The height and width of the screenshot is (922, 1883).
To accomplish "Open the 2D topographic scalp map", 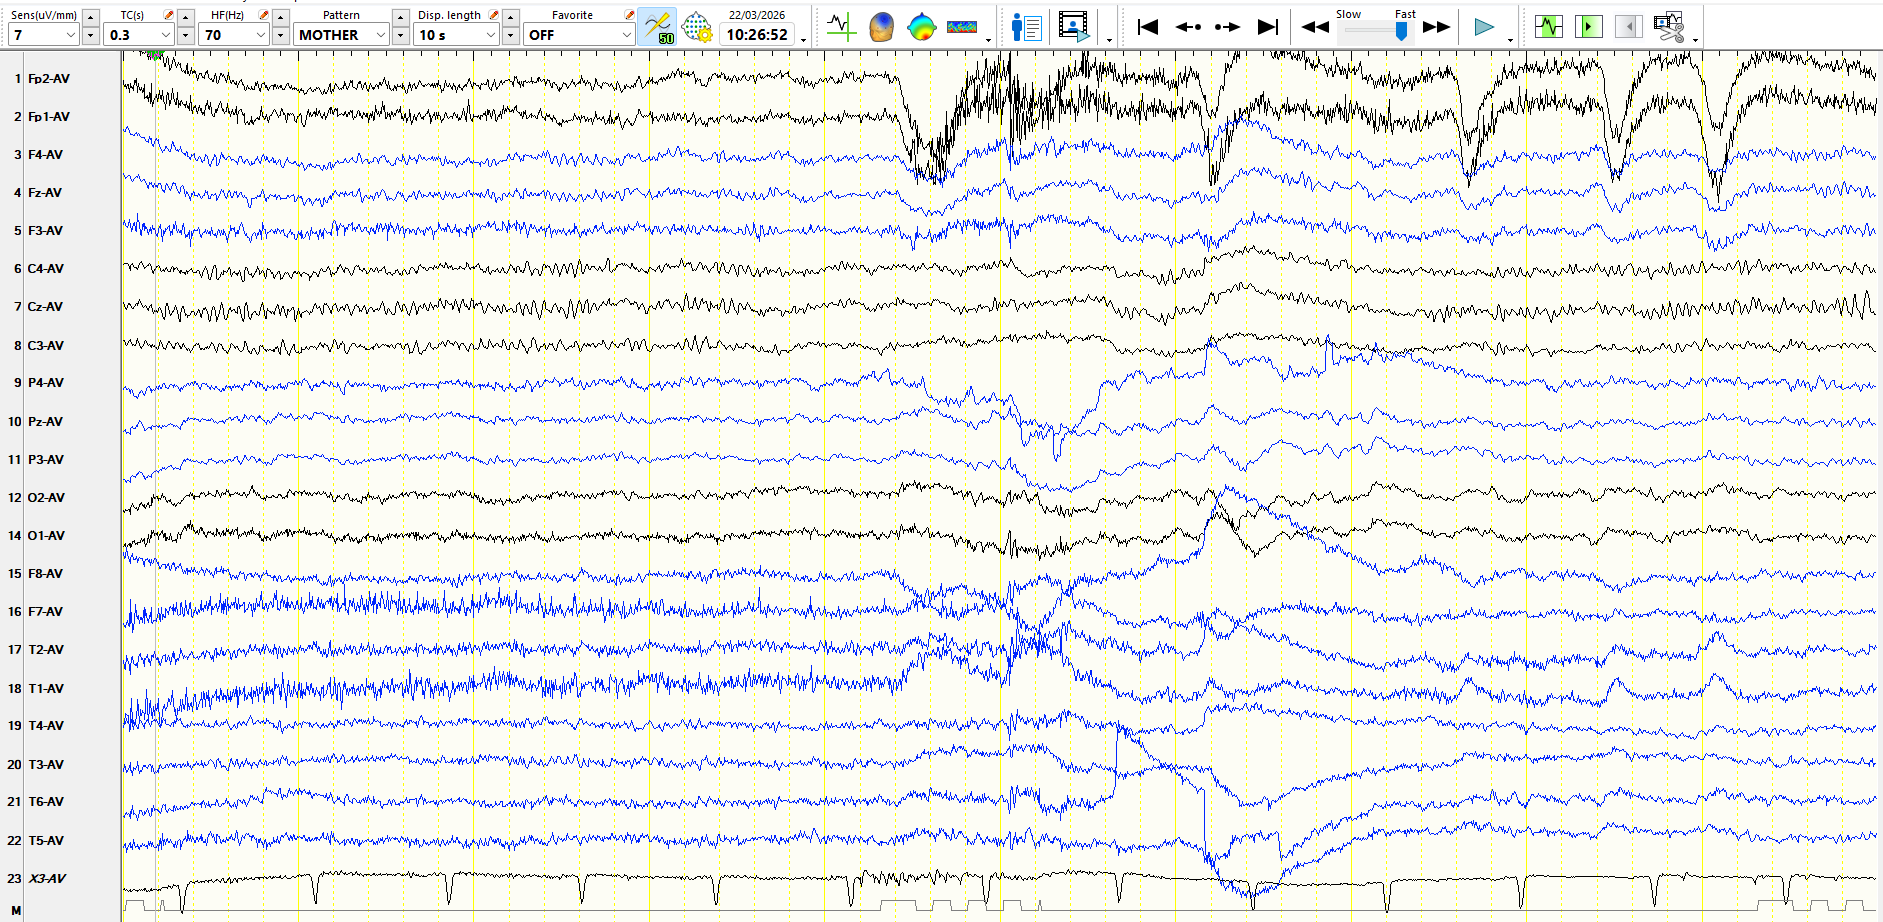I will pyautogui.click(x=921, y=27).
